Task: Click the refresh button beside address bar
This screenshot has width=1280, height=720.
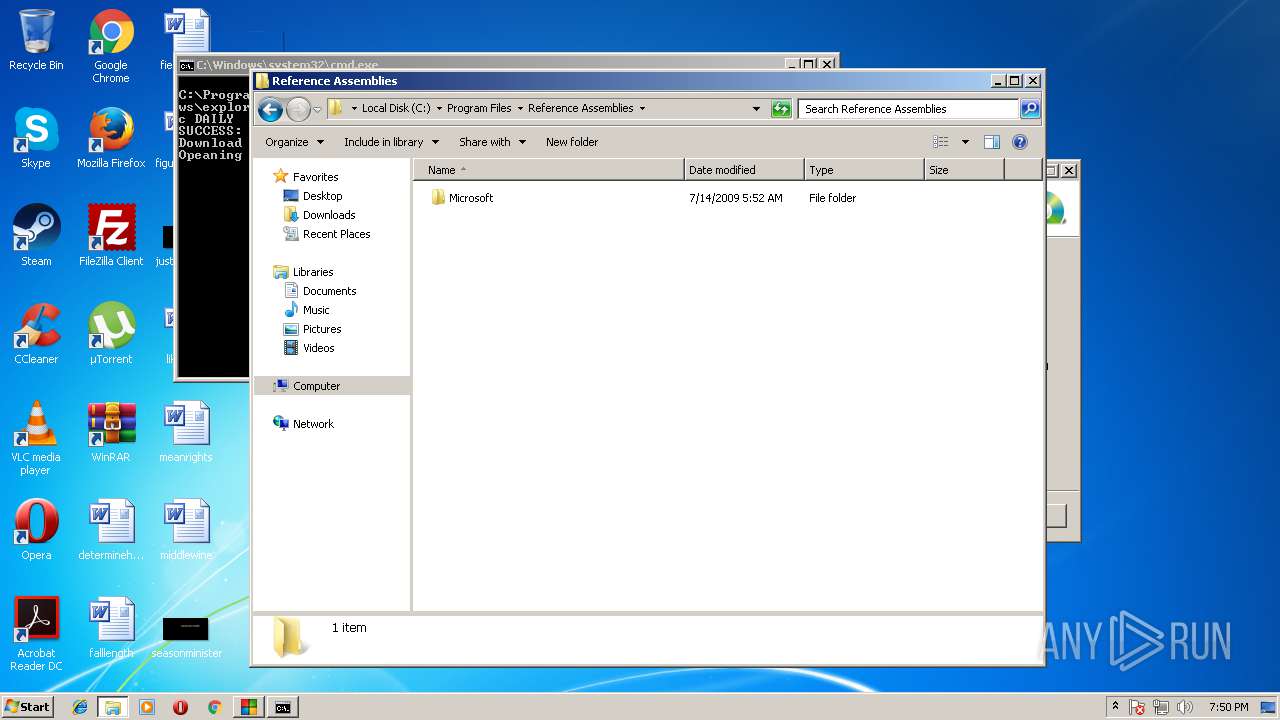Action: pyautogui.click(x=781, y=109)
